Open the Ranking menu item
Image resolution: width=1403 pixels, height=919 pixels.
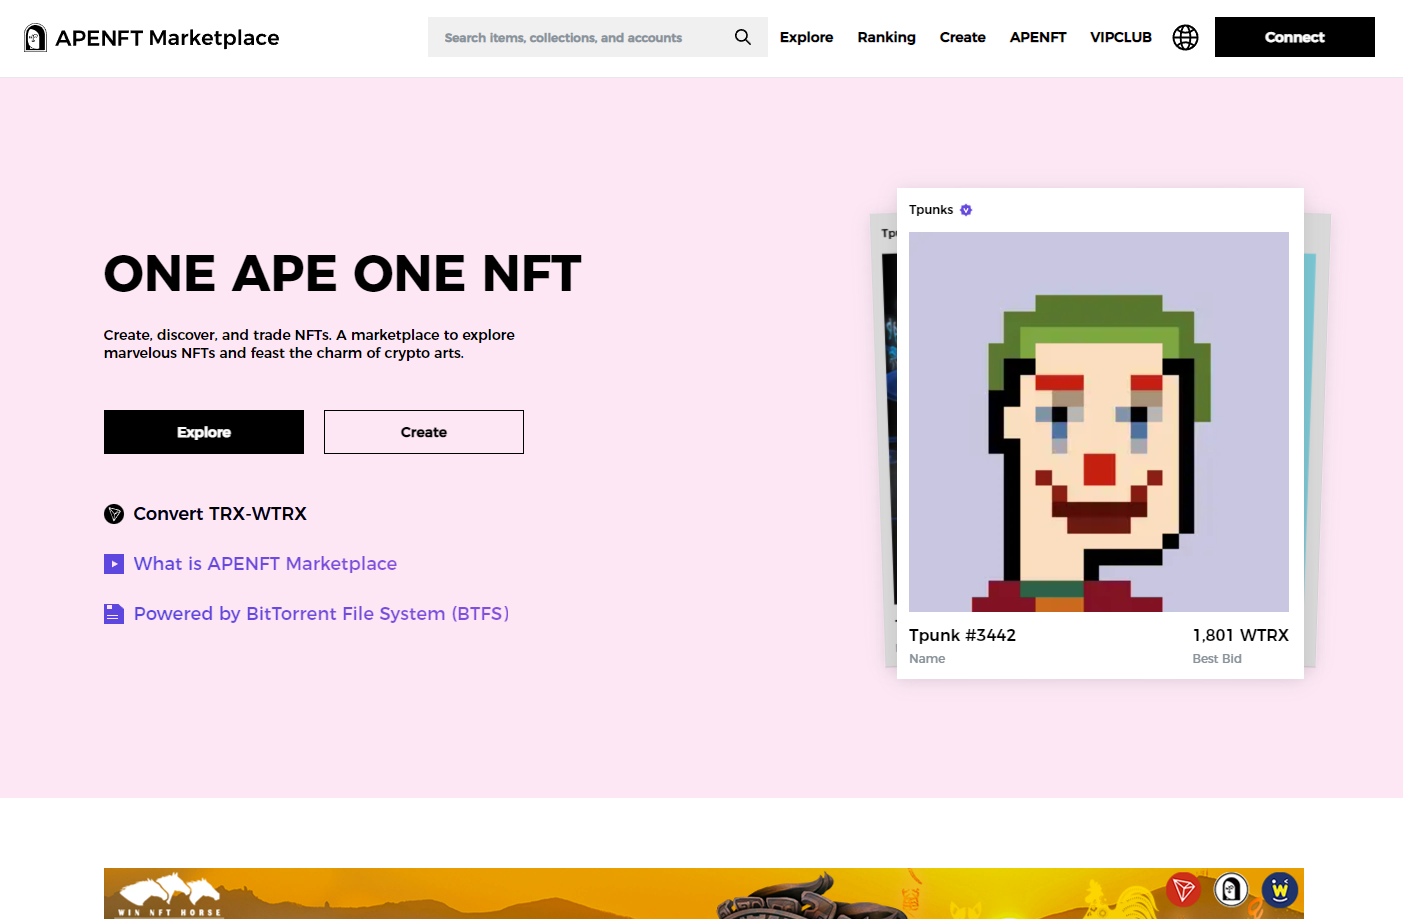click(886, 37)
